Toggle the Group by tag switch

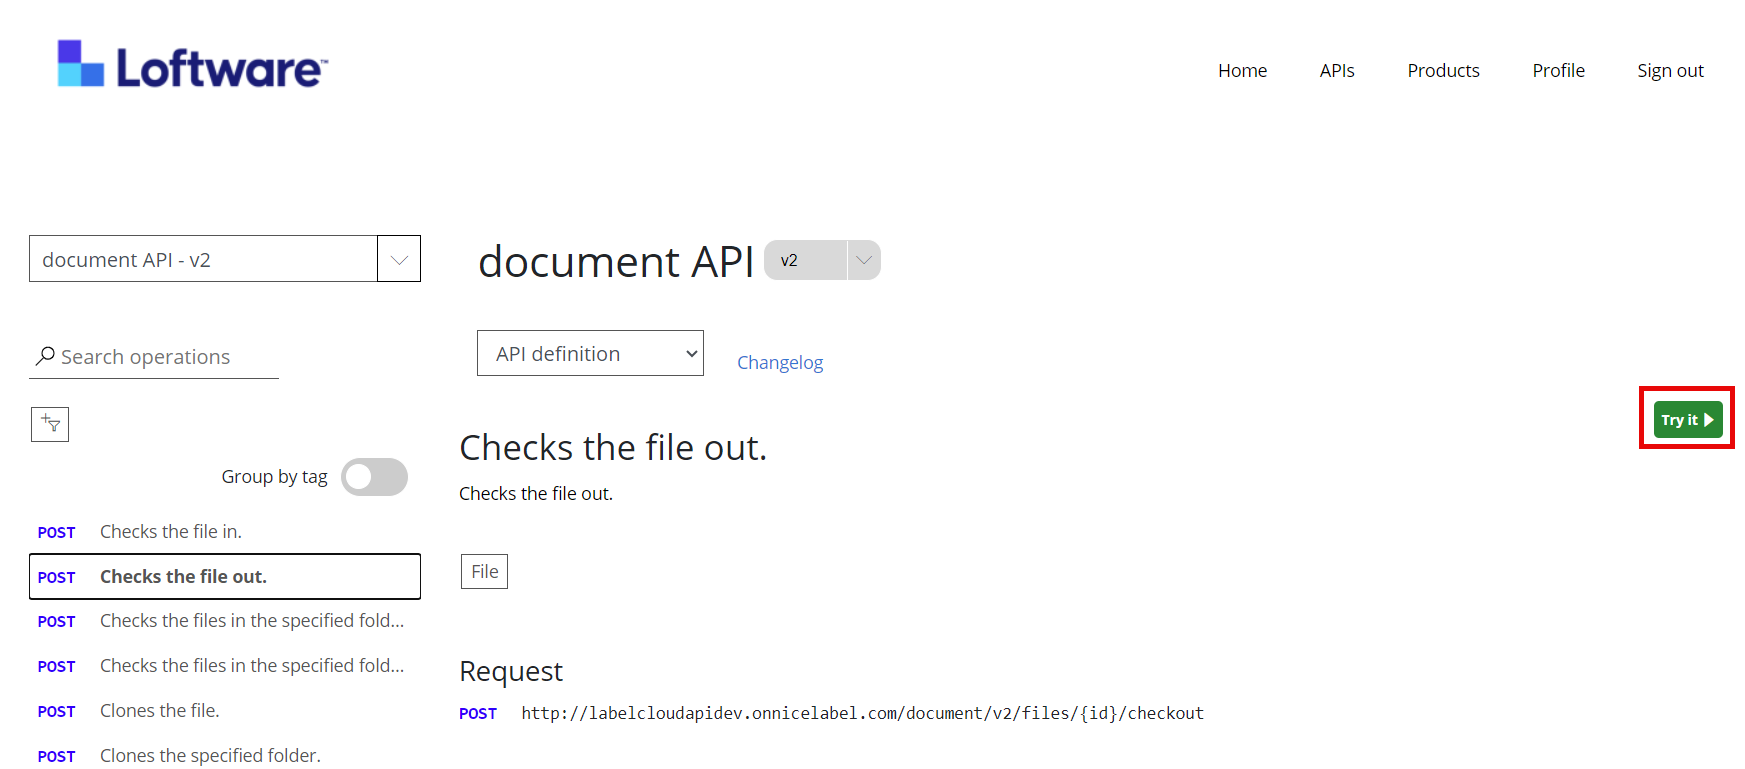coord(374,477)
